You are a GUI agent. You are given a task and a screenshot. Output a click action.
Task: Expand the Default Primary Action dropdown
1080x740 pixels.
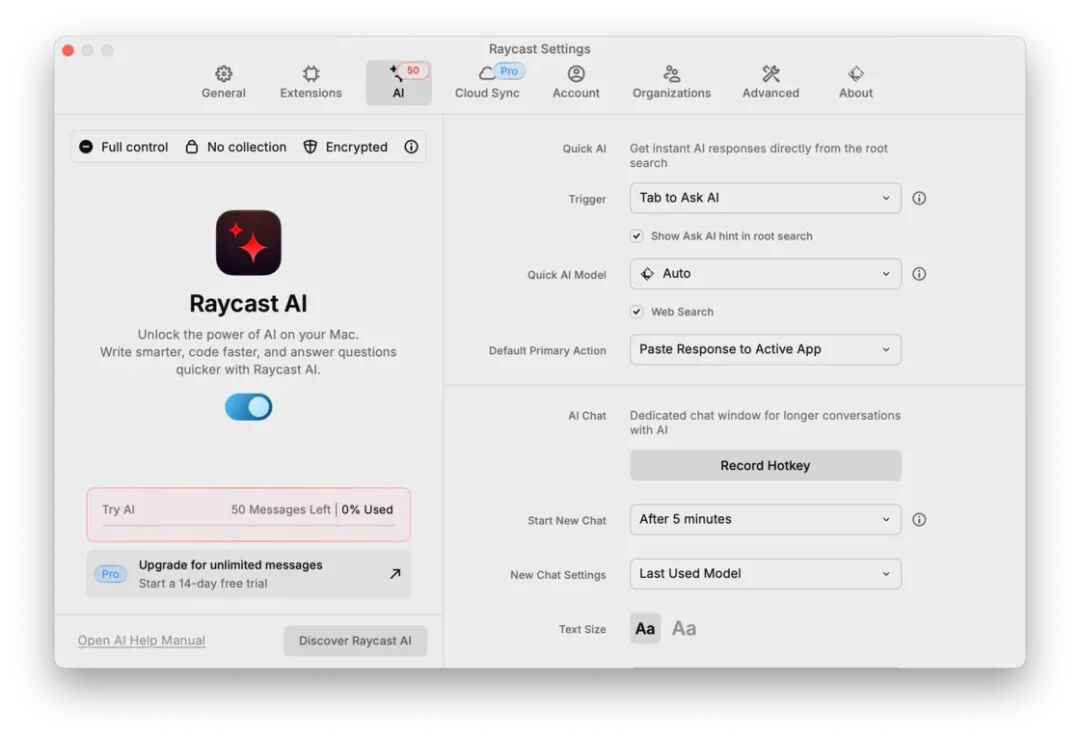tap(765, 349)
